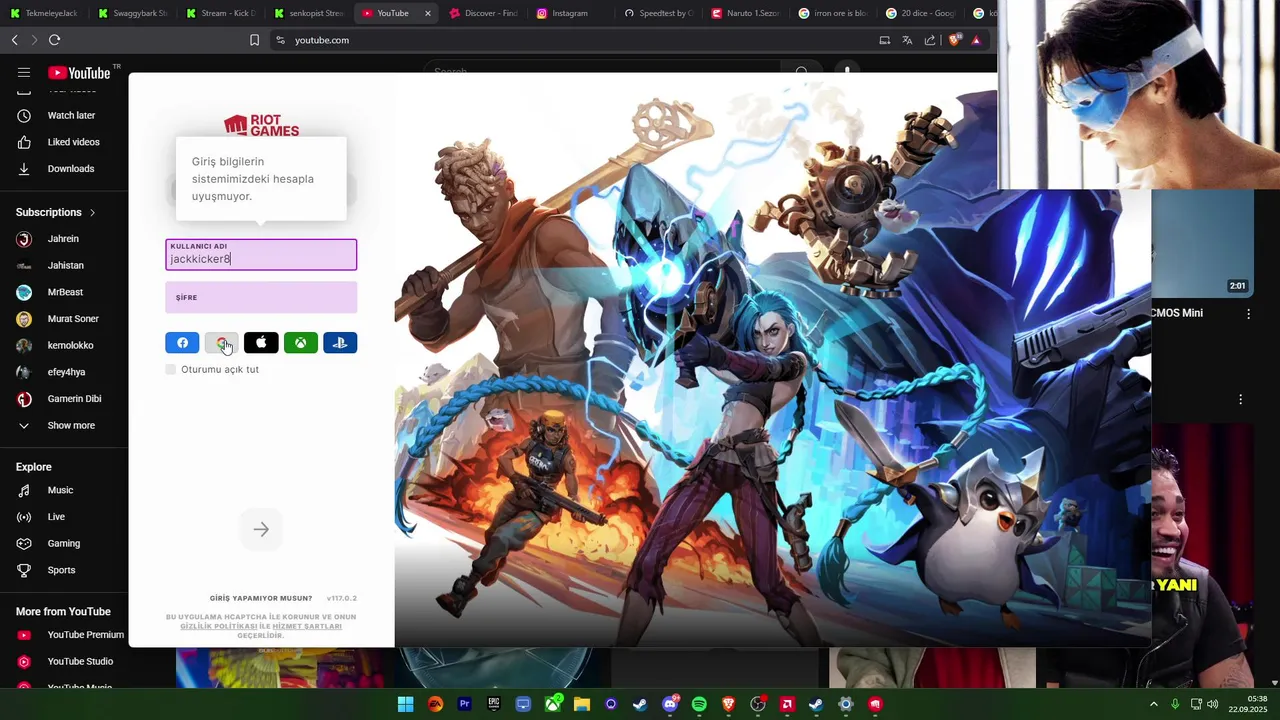Screen dimensions: 1280x720
Task: Open Spotify from taskbar
Action: tap(699, 704)
